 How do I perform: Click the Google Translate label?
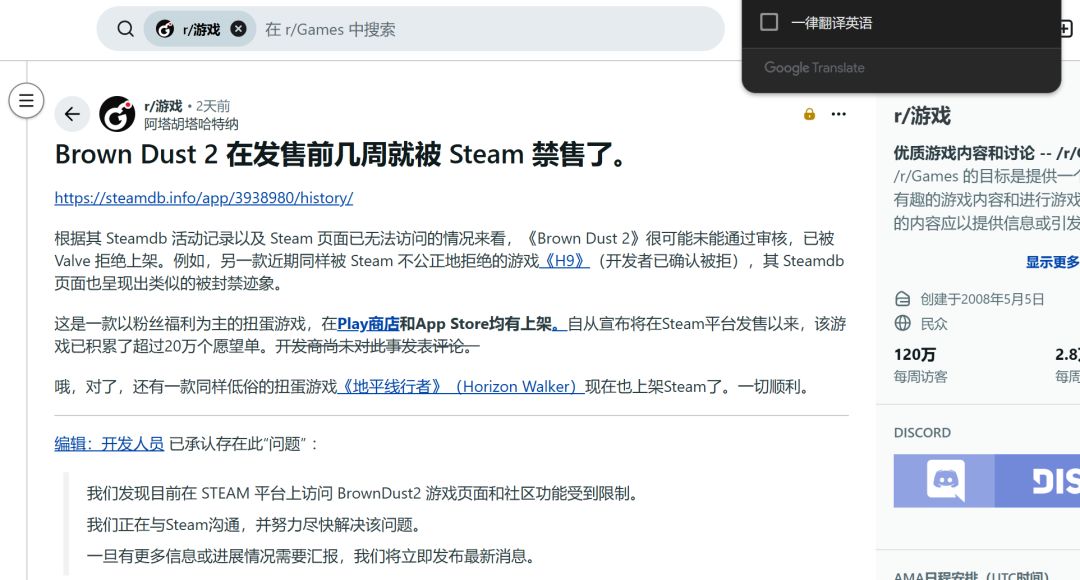[814, 68]
